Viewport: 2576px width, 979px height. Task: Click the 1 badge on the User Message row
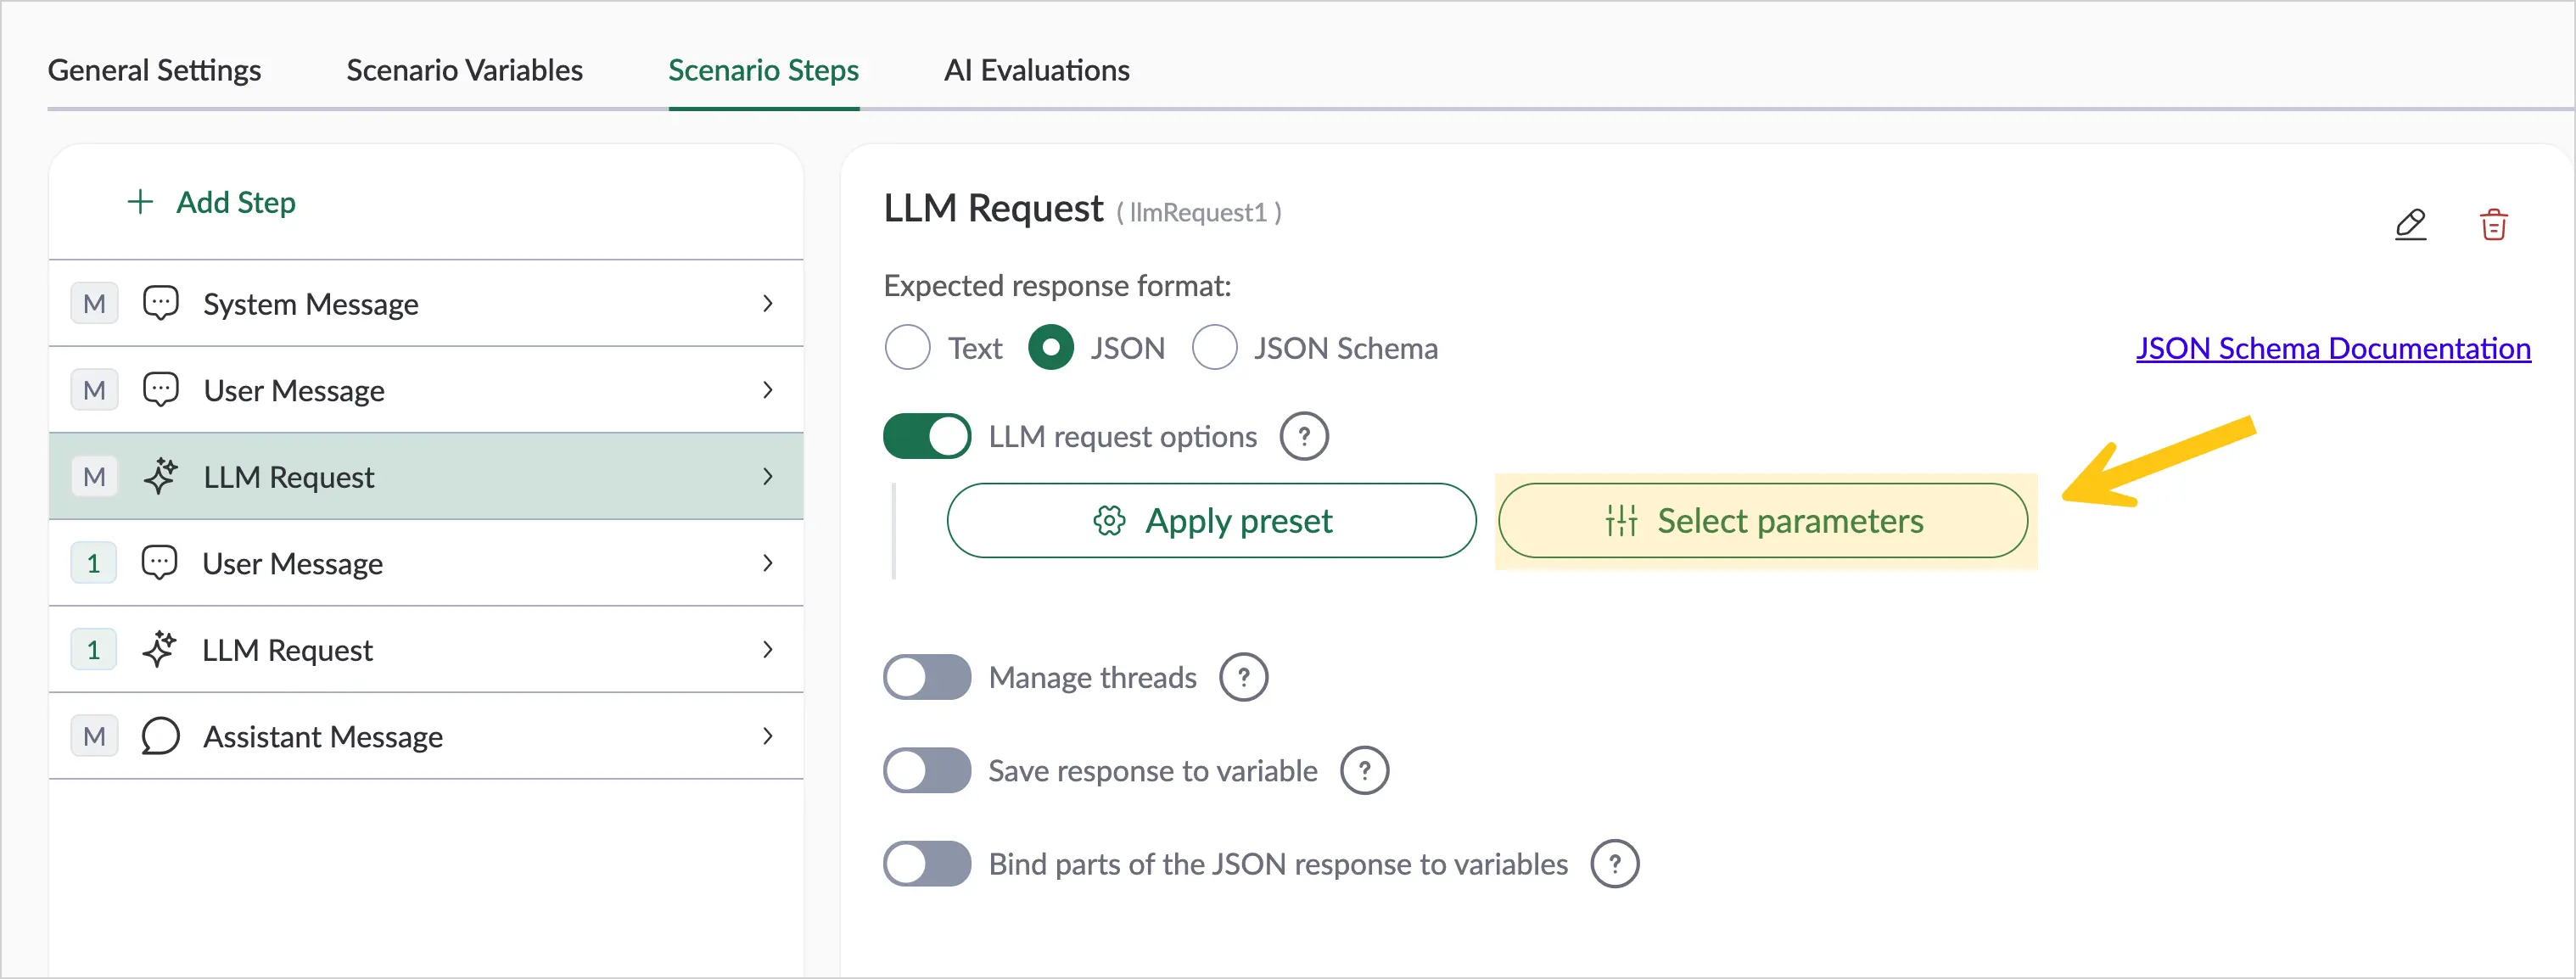(94, 563)
